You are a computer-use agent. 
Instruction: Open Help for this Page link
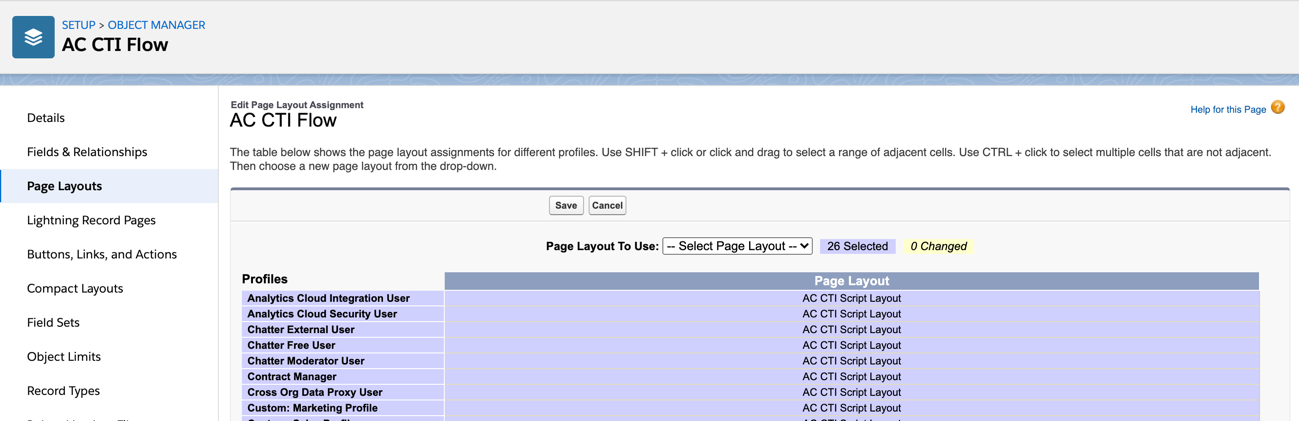pyautogui.click(x=1228, y=109)
